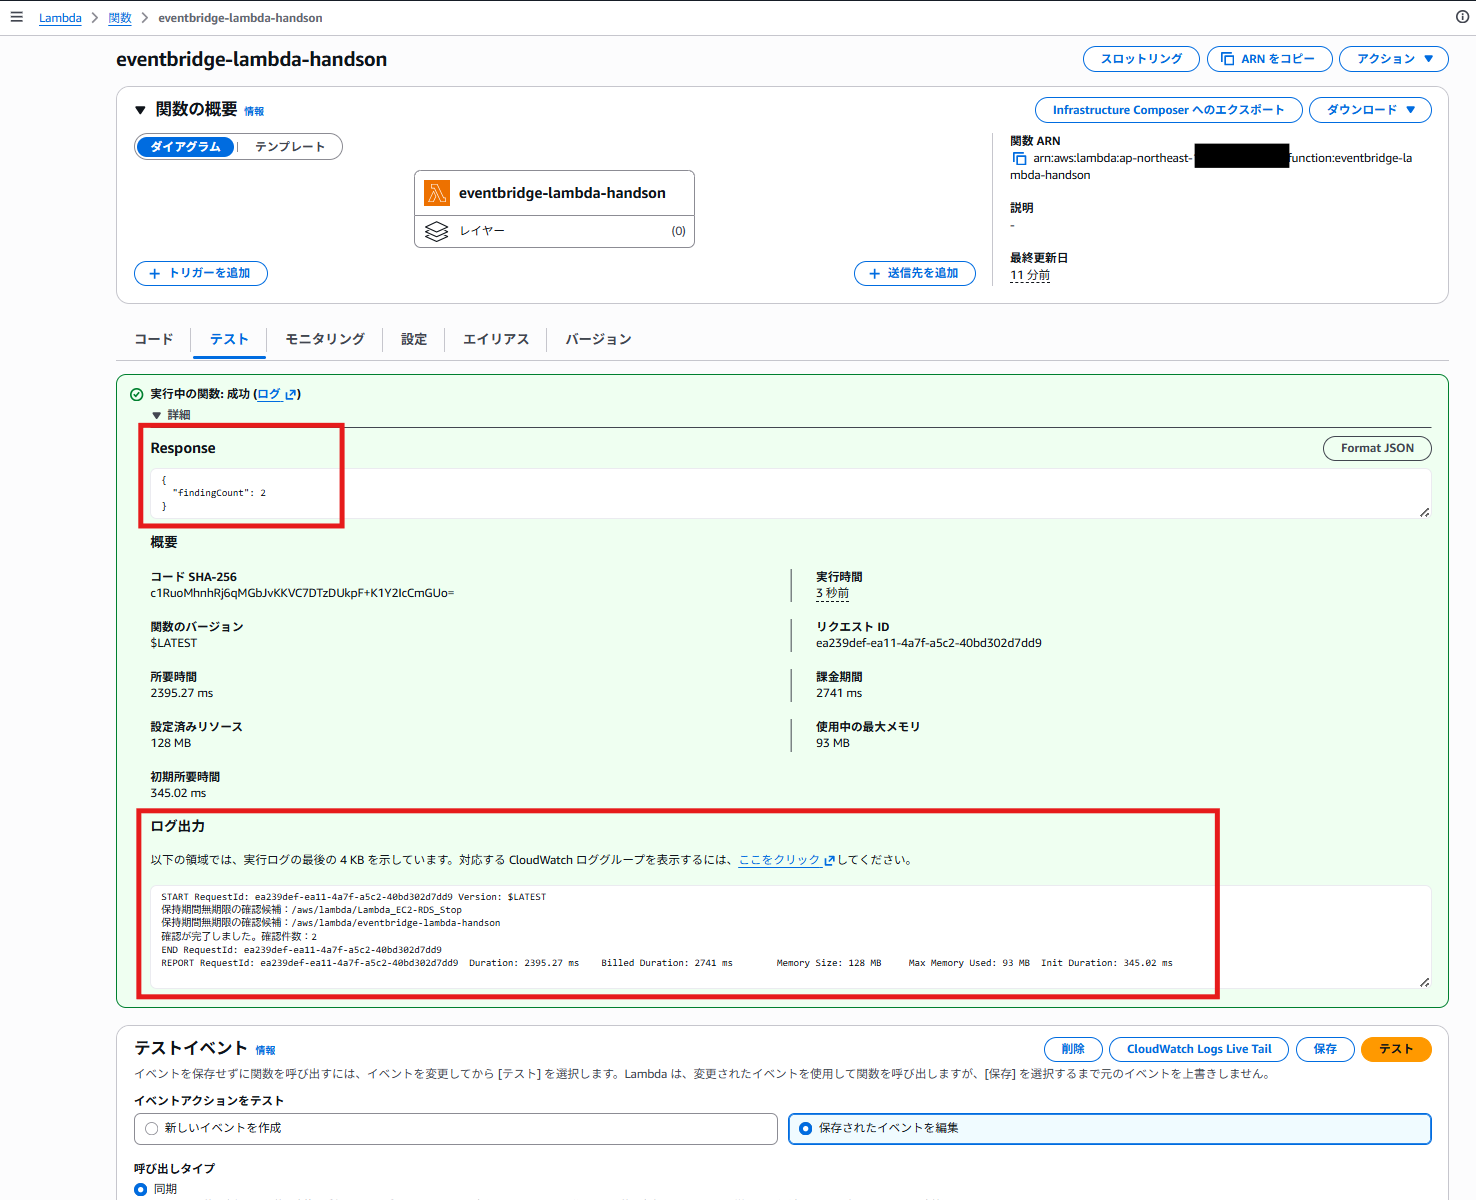
Task: Export to Infrastructure Composer
Action: pyautogui.click(x=1168, y=110)
